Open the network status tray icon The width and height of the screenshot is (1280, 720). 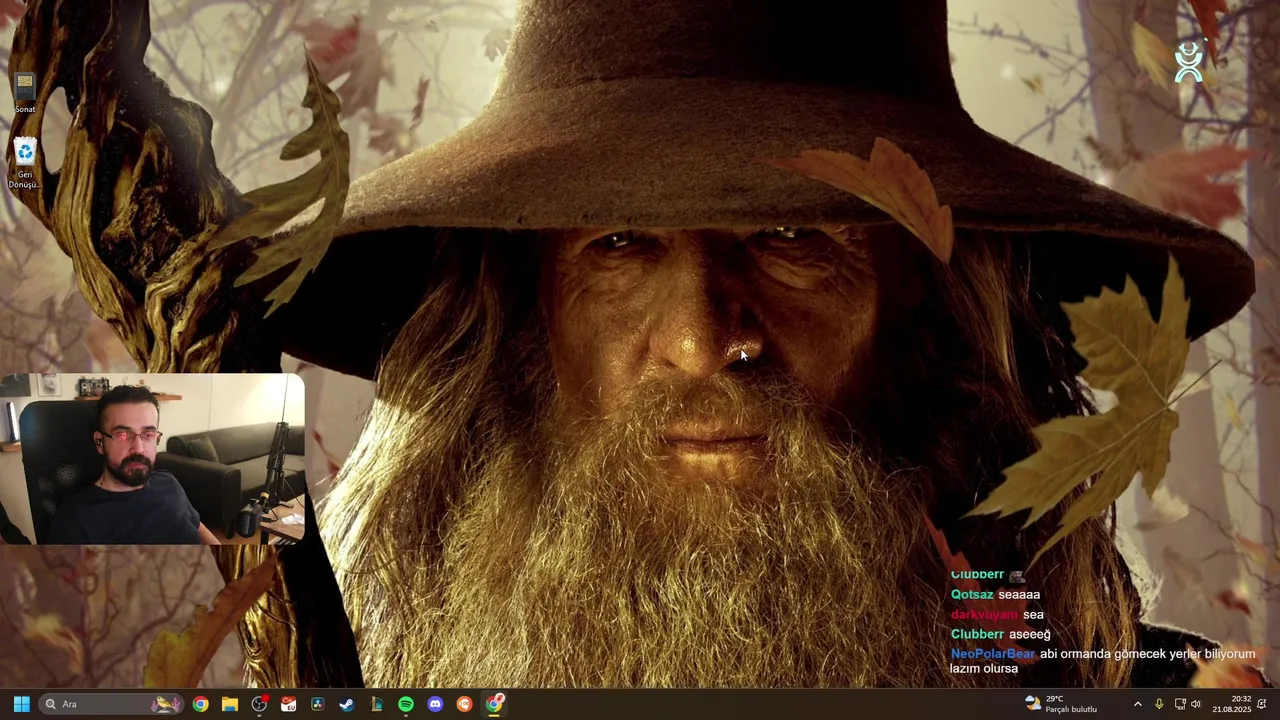[1180, 704]
